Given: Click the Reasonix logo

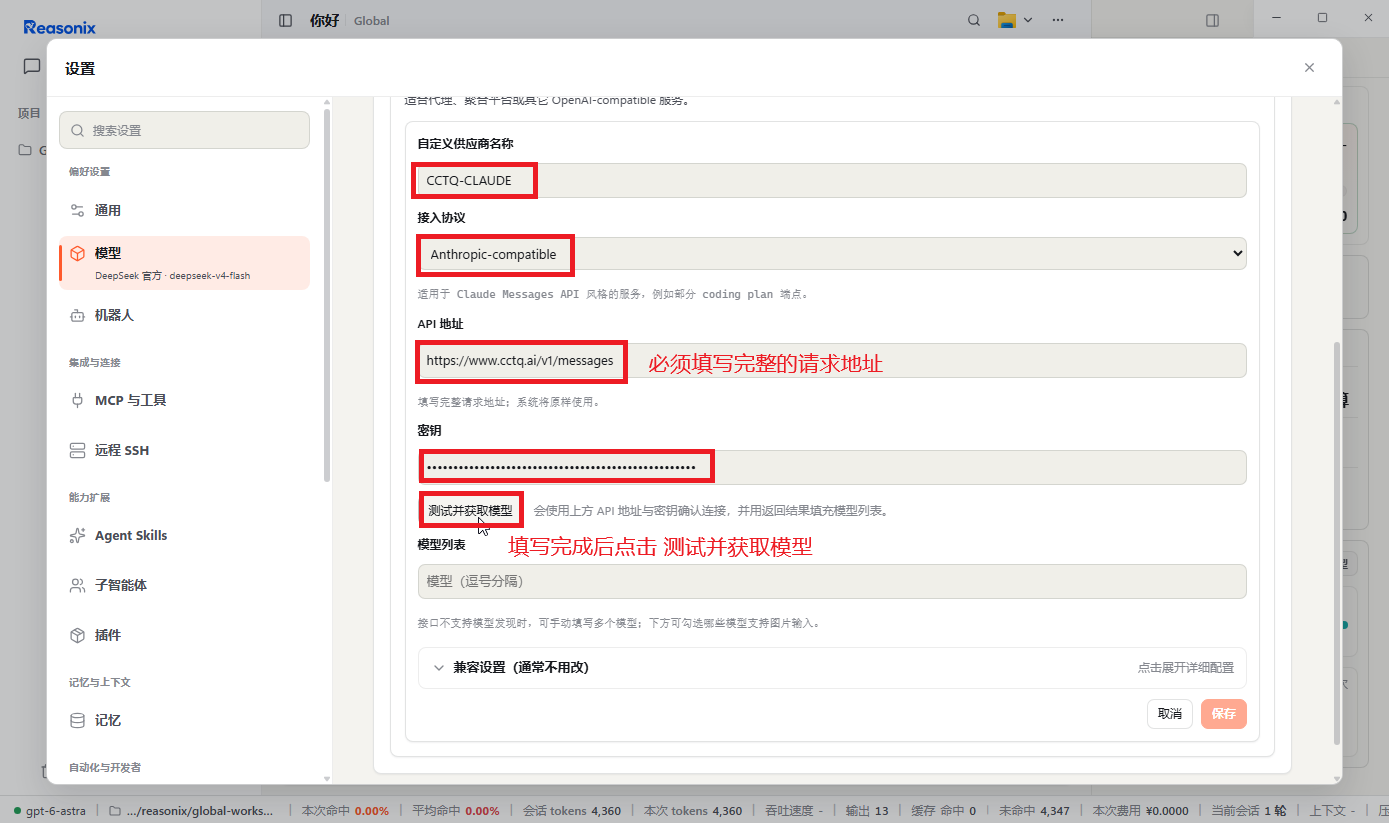Looking at the screenshot, I should [x=60, y=27].
